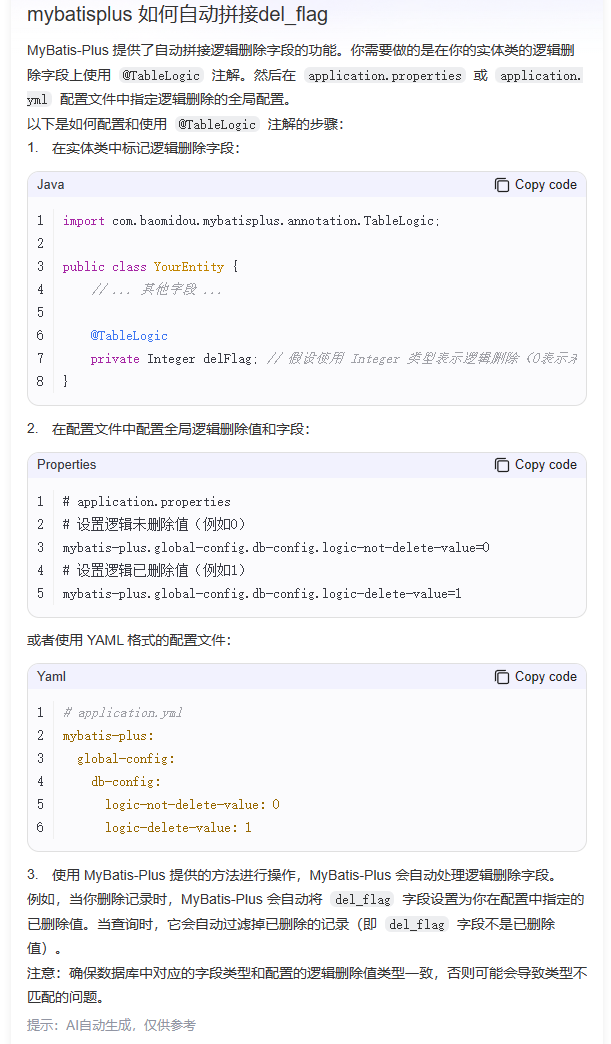Click the copy icon in the Java code block
Image resolution: width=611 pixels, height=1044 pixels.
[502, 185]
